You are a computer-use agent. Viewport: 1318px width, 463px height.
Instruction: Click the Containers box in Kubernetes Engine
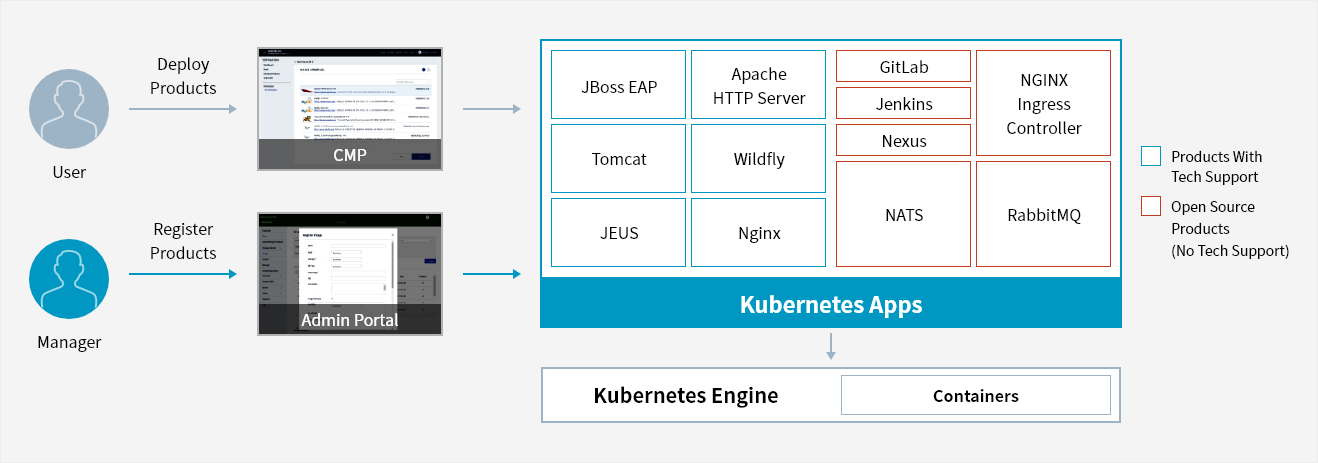tap(976, 395)
